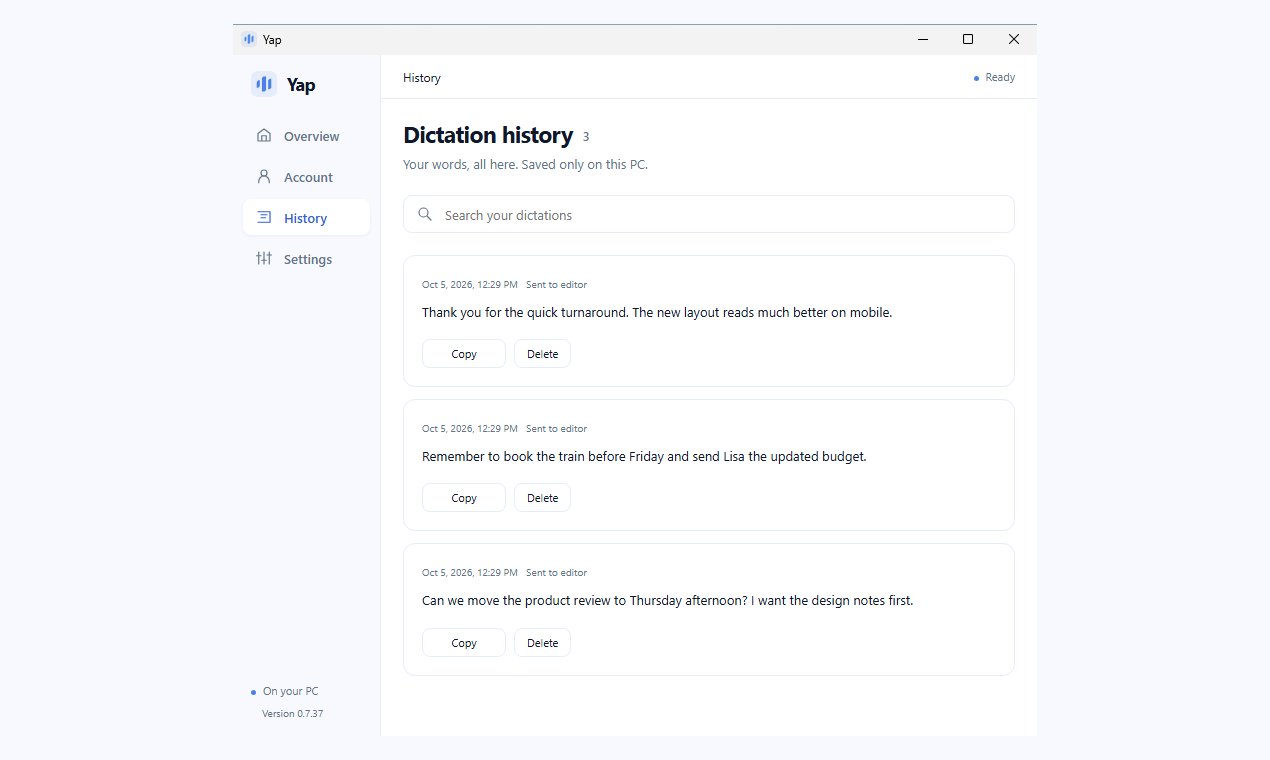Delete the book the train dictation
The height and width of the screenshot is (760, 1270).
(542, 498)
